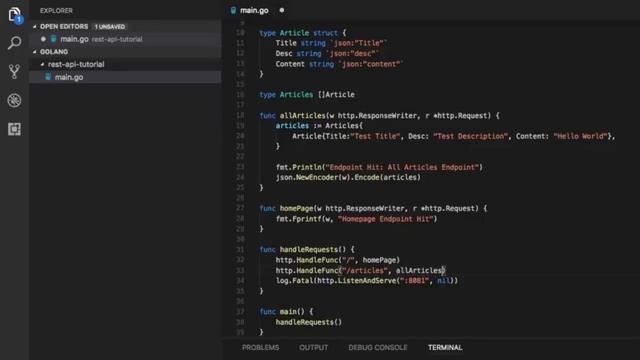The height and width of the screenshot is (360, 640).
Task: Click the unsaved dot on main.go tab
Action: [282, 10]
